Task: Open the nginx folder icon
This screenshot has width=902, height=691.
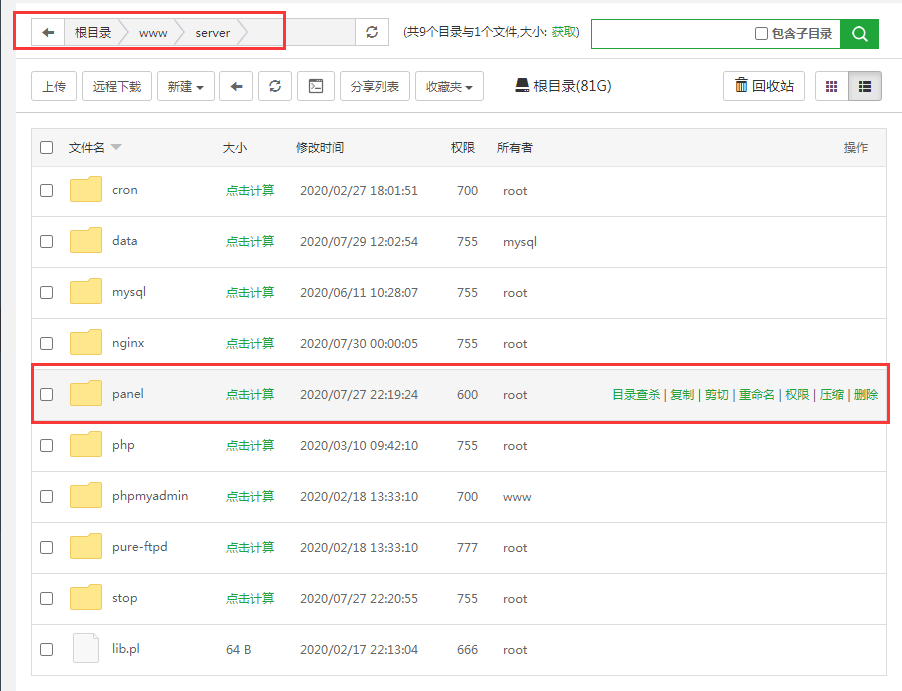Action: [x=86, y=342]
